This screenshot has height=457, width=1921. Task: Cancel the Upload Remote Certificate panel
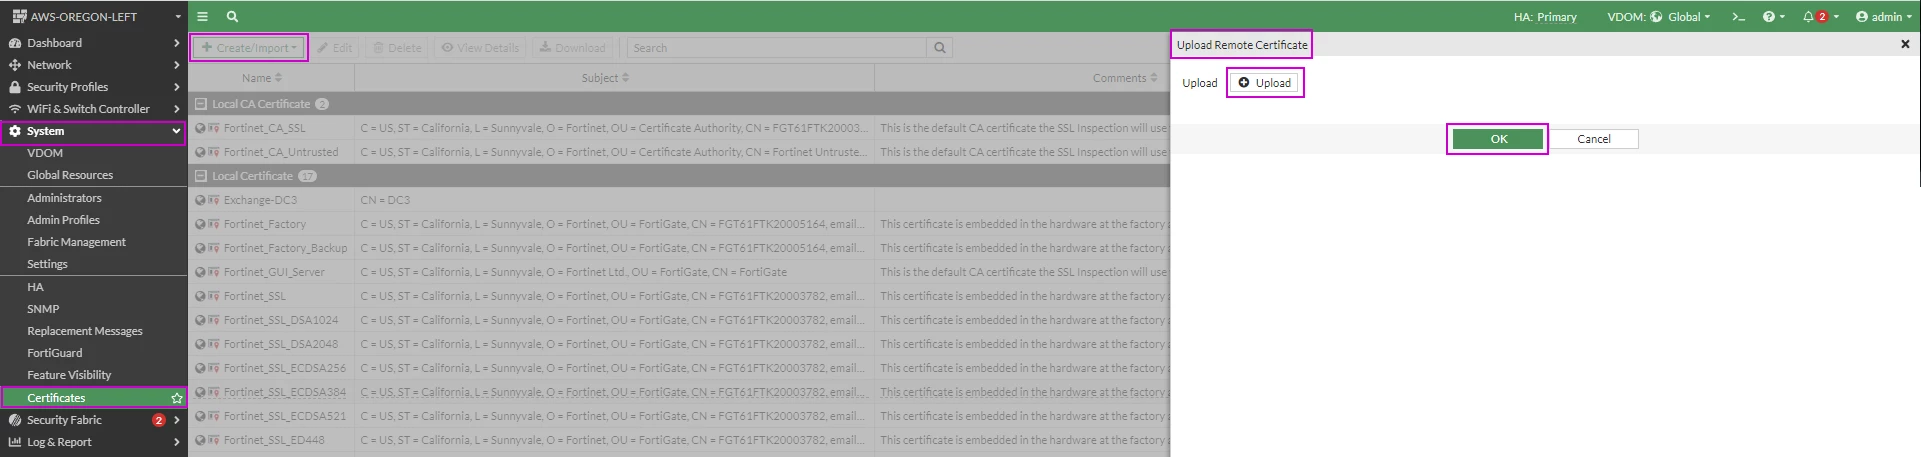1593,139
